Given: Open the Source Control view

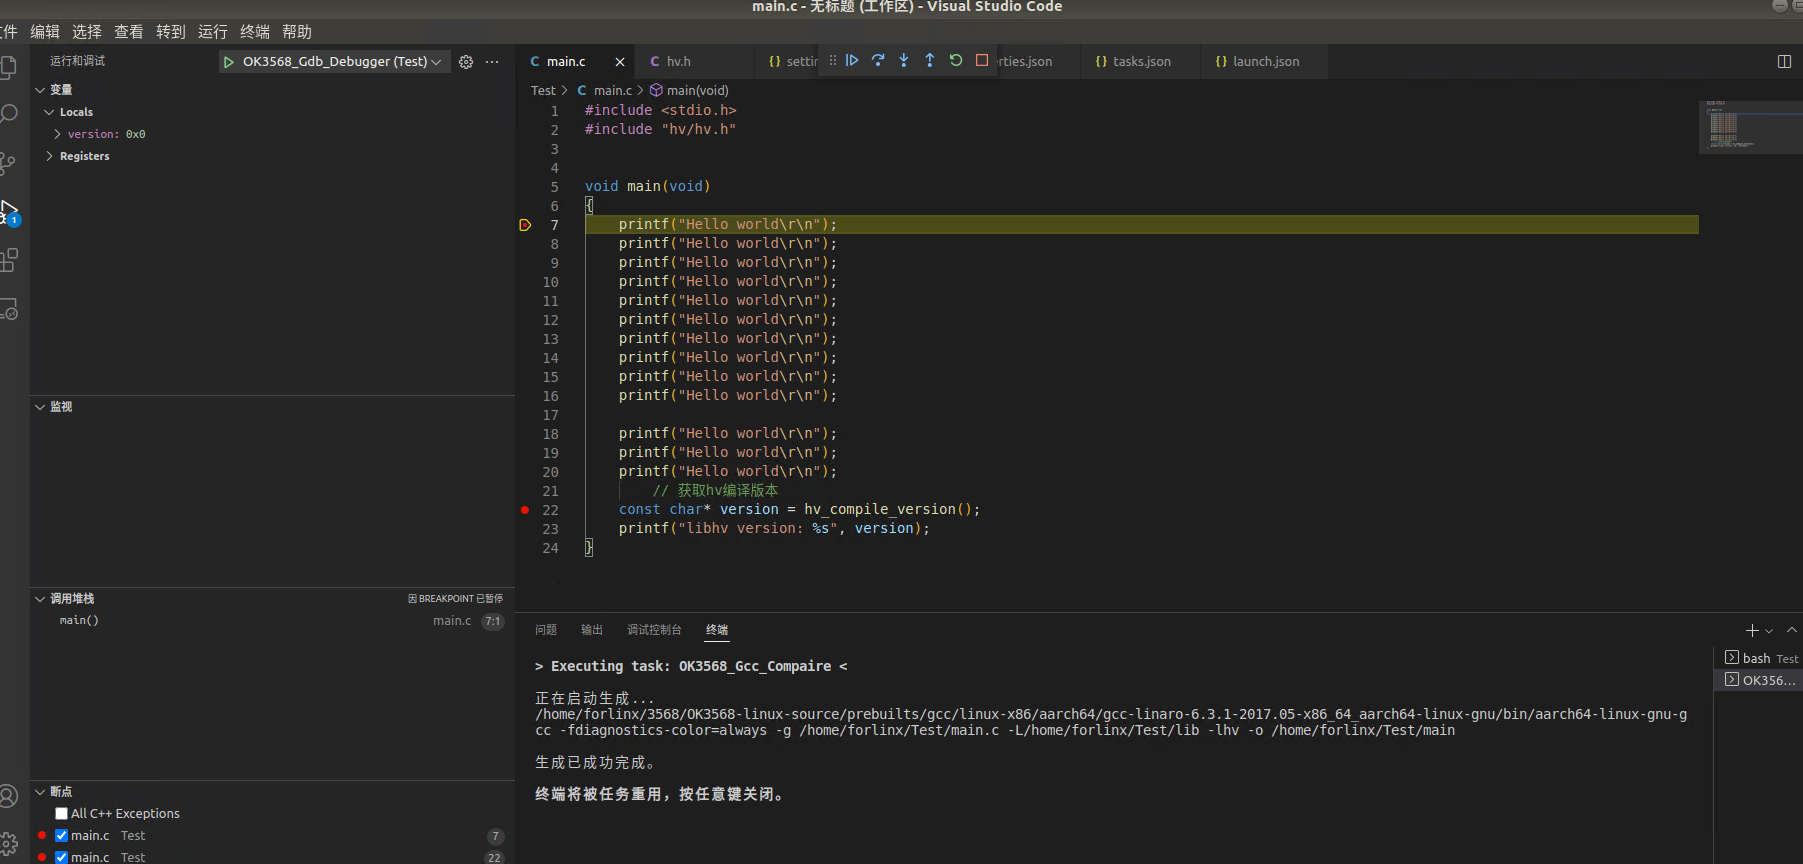Looking at the screenshot, I should 8,163.
